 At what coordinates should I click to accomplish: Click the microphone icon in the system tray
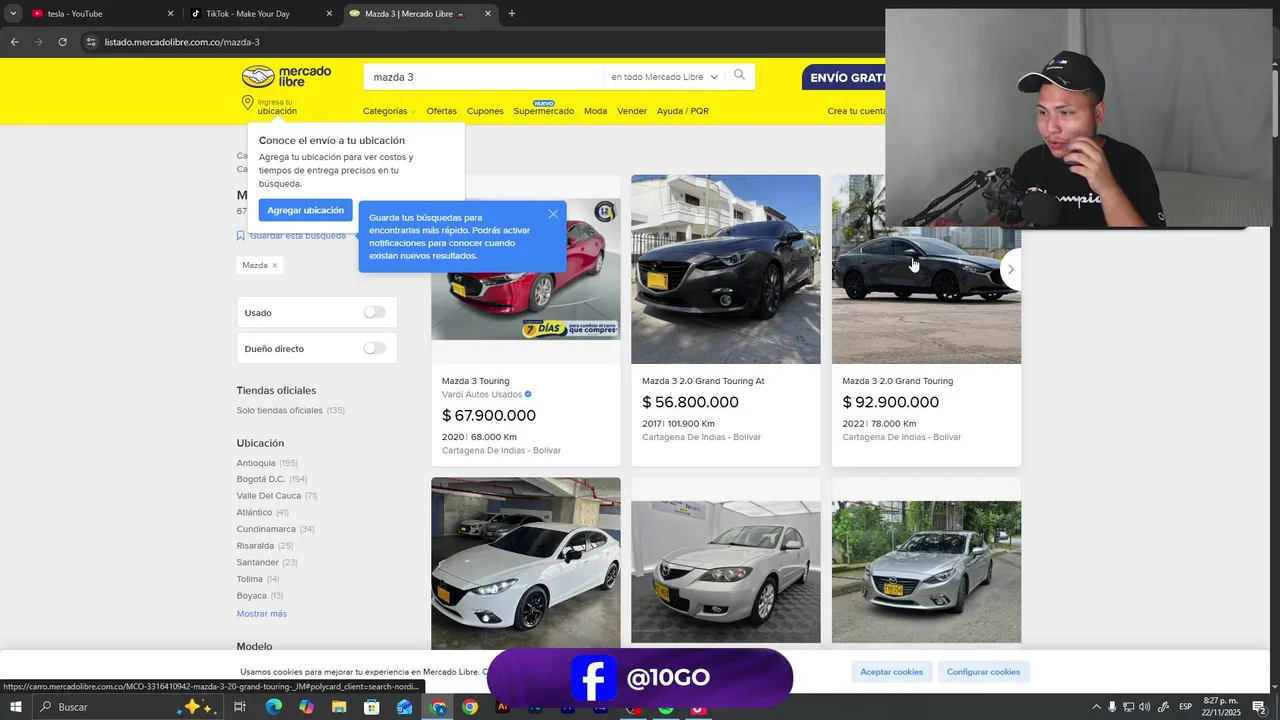pos(1112,707)
